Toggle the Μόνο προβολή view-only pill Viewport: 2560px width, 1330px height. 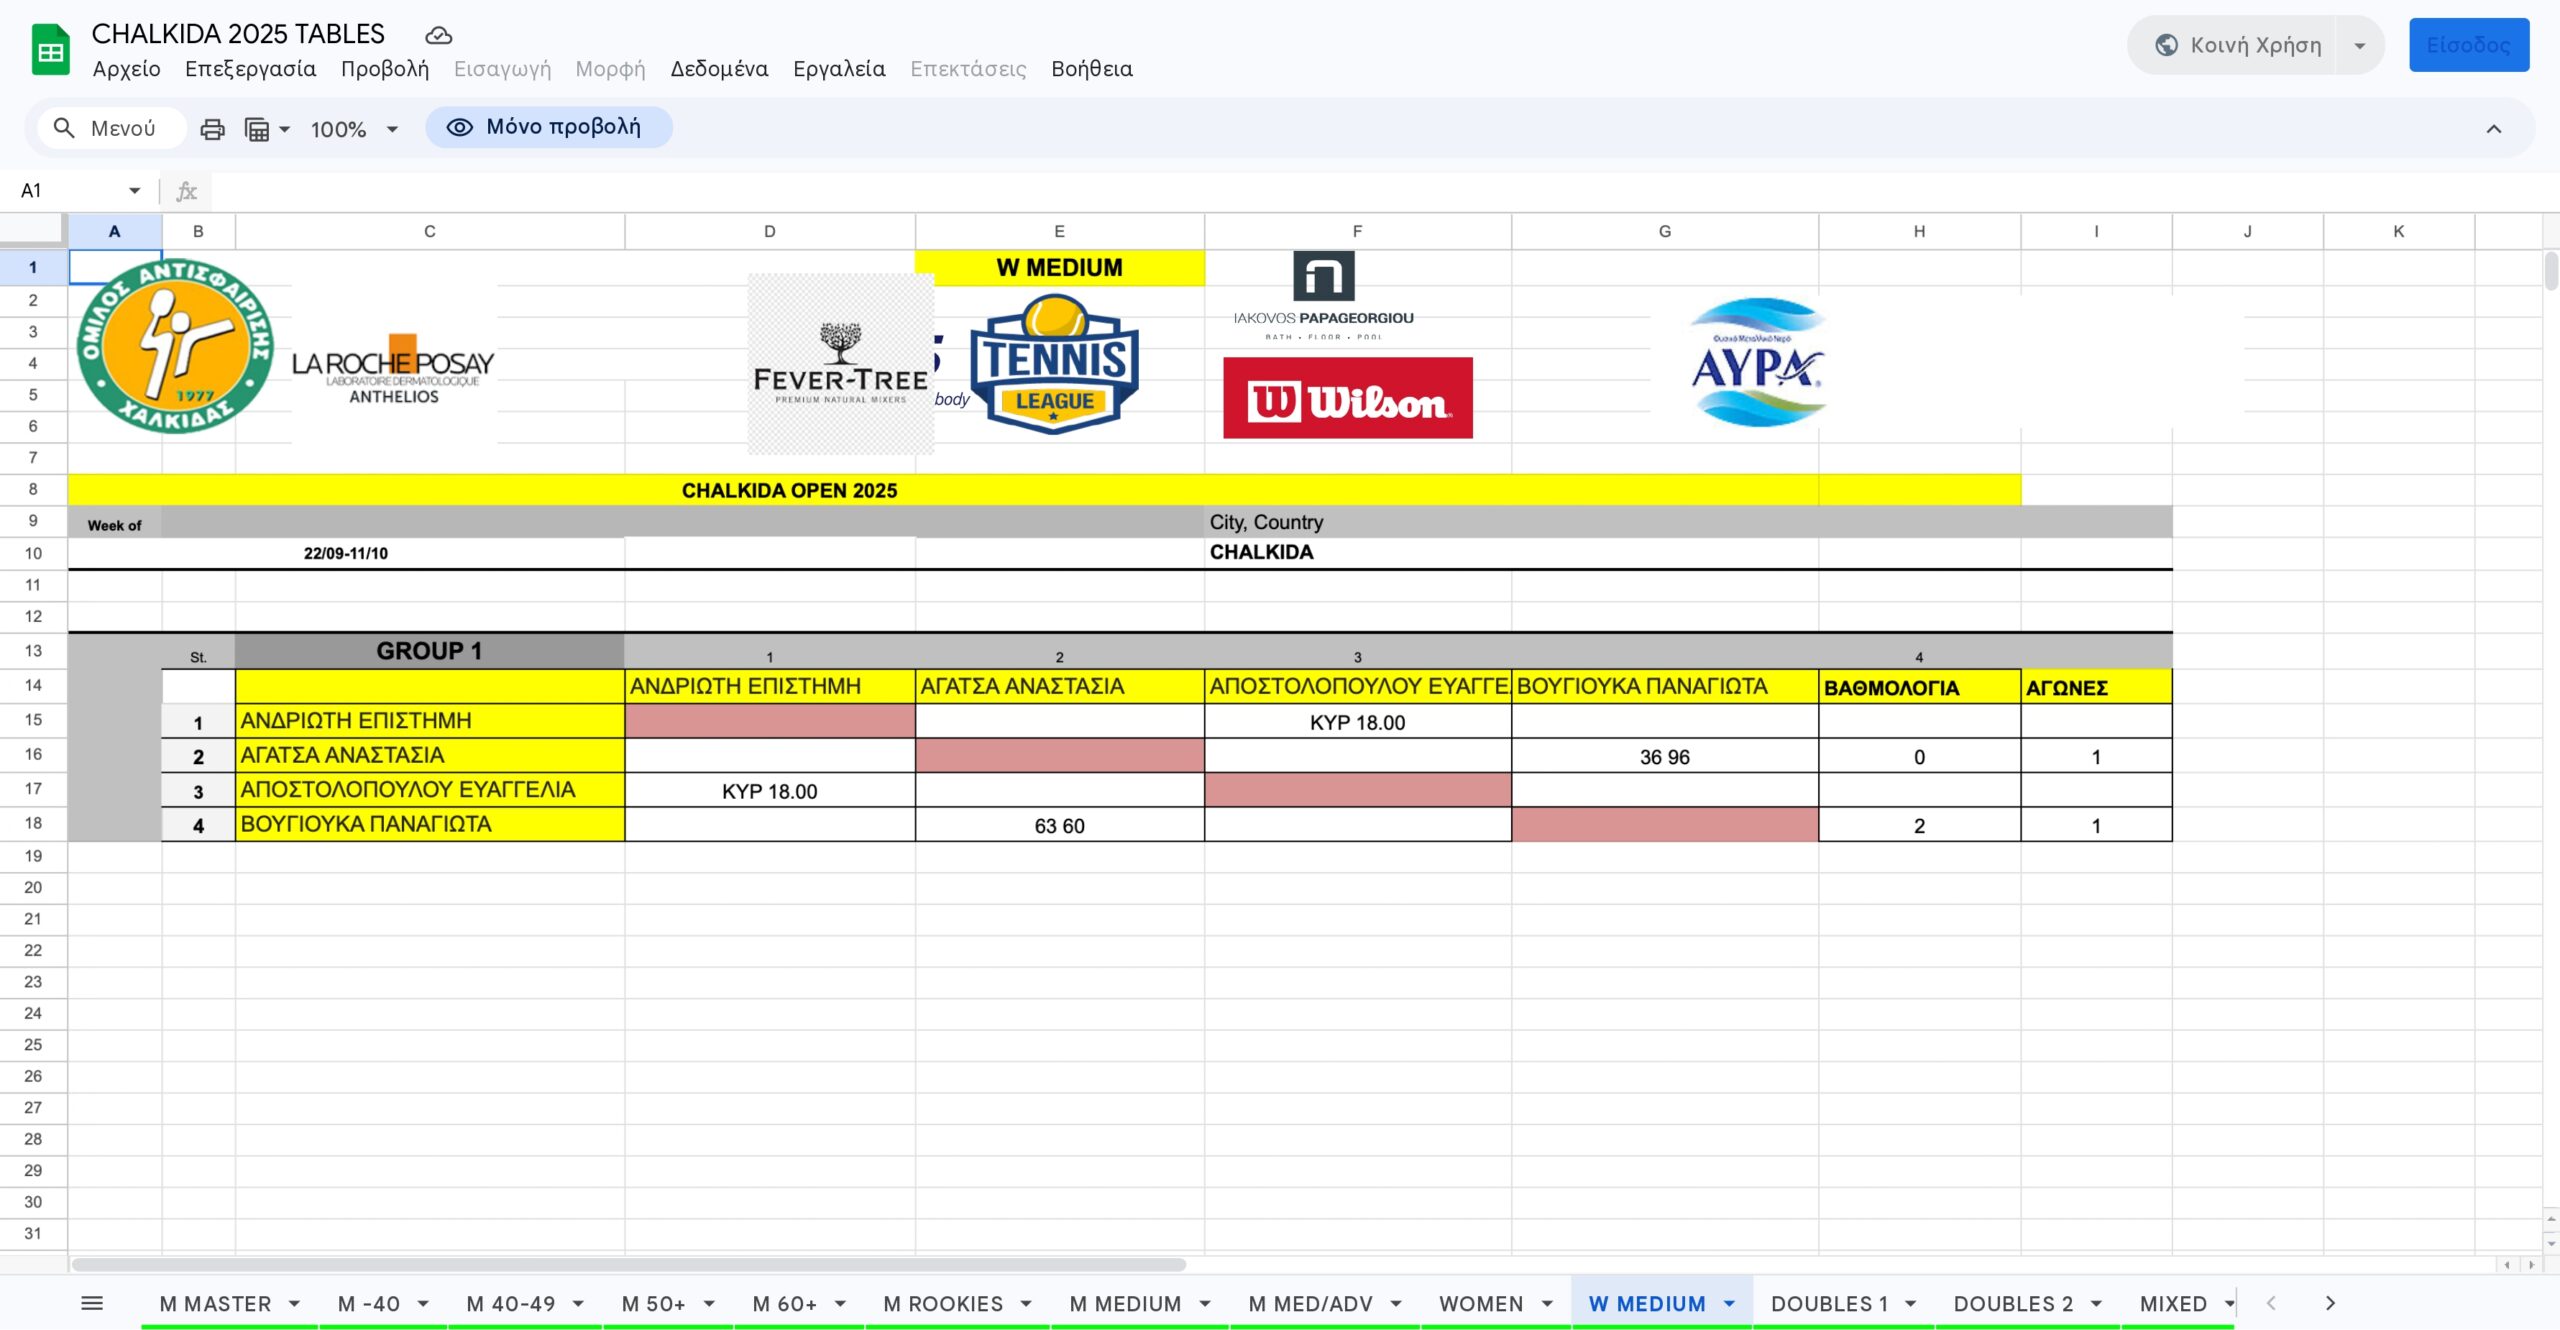tap(548, 127)
